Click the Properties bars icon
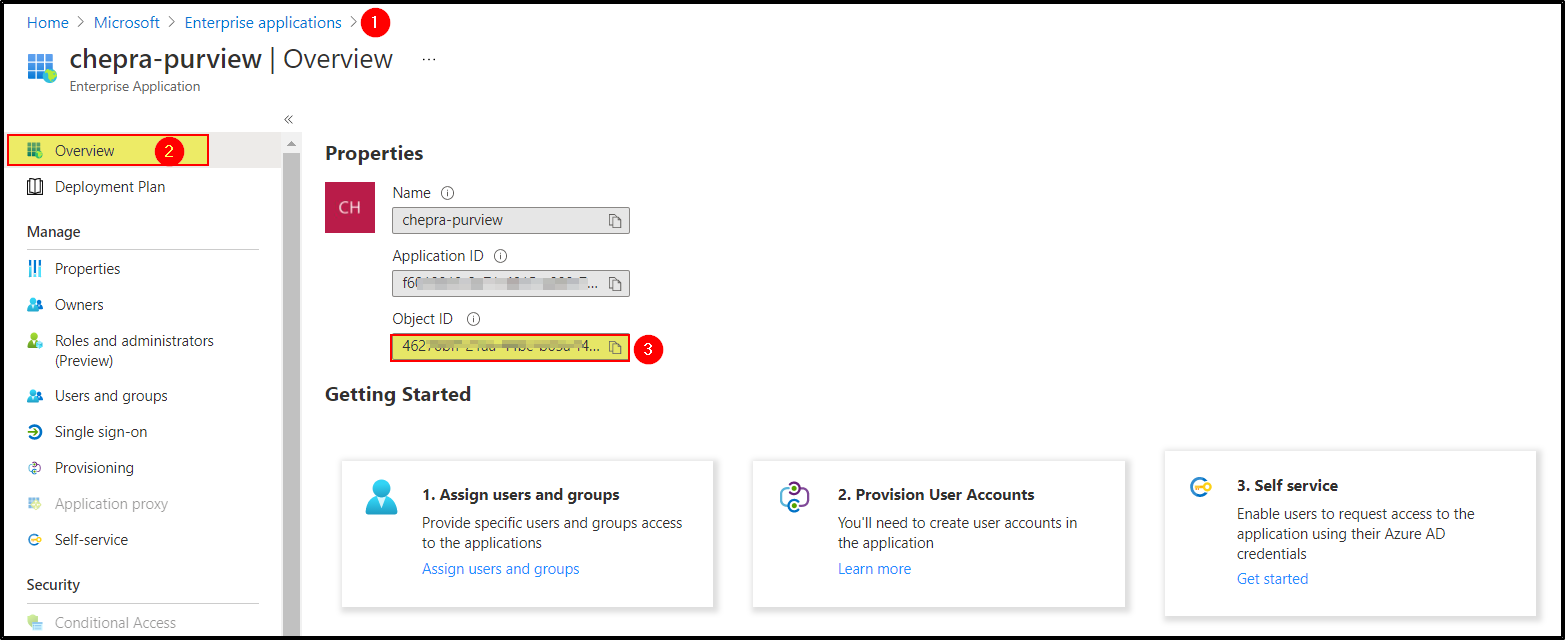 [x=35, y=269]
